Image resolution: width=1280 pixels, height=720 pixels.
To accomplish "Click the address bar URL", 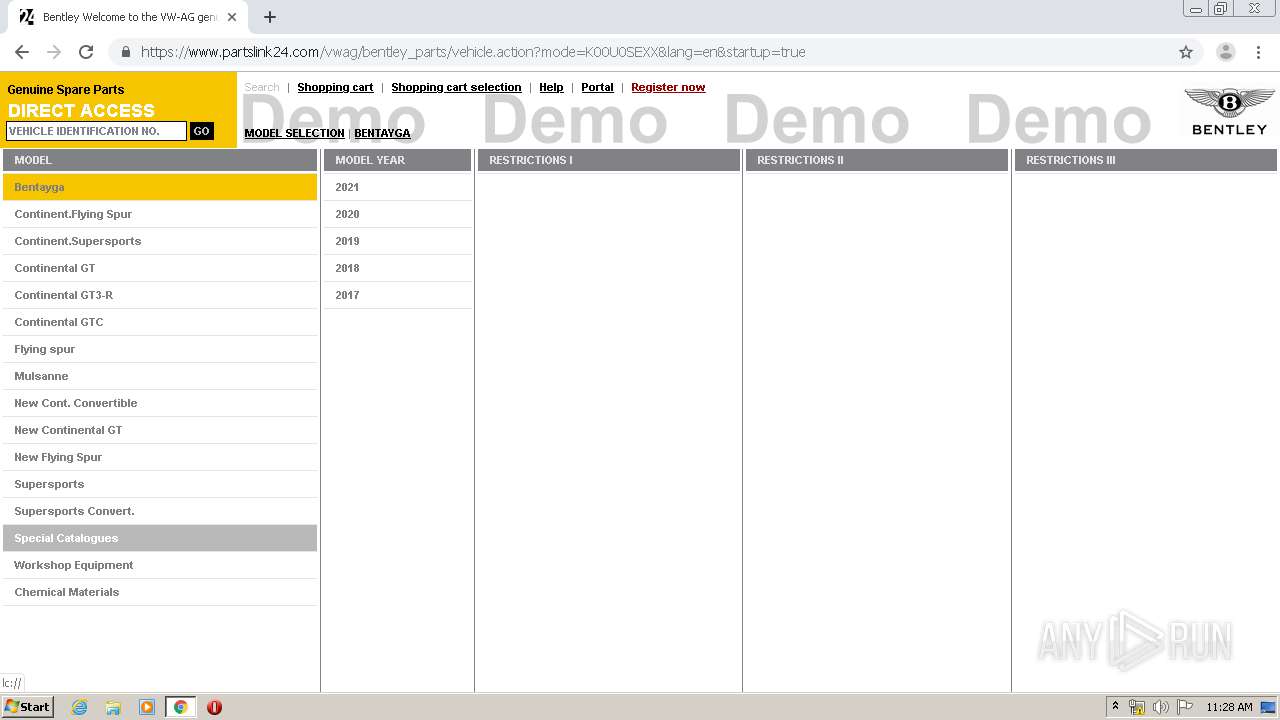I will tap(473, 52).
